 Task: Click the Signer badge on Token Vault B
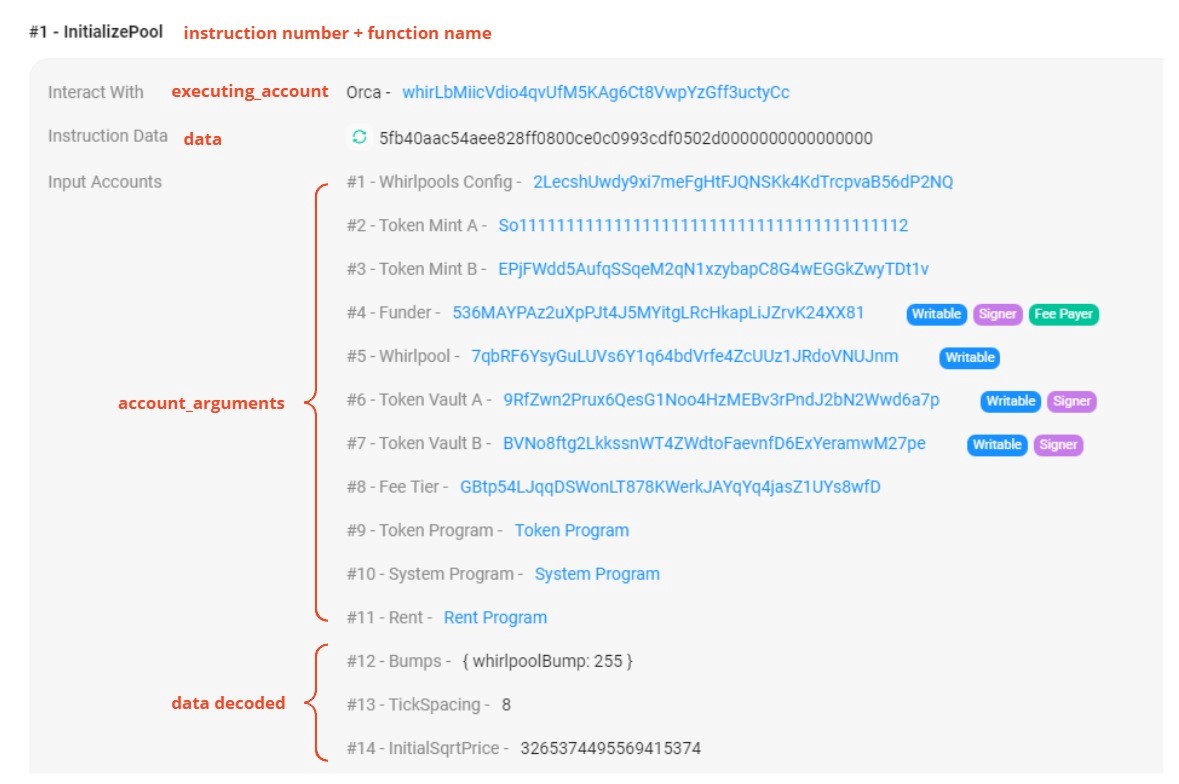click(1057, 445)
